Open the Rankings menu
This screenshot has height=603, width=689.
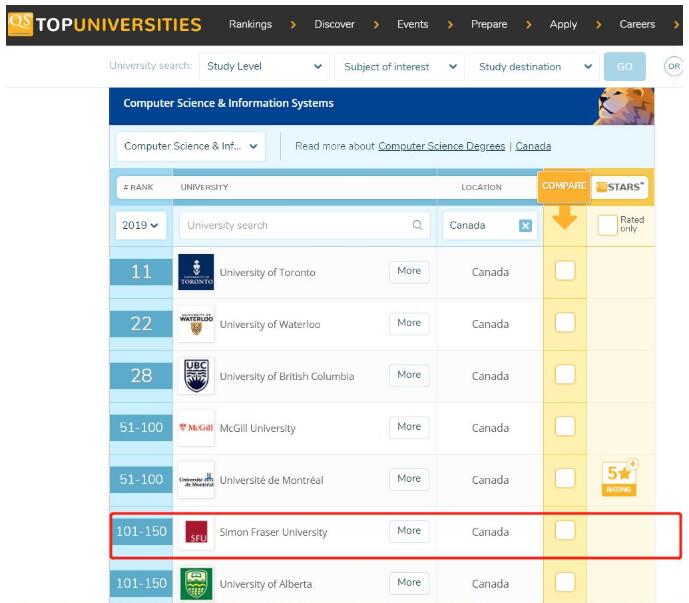point(250,25)
